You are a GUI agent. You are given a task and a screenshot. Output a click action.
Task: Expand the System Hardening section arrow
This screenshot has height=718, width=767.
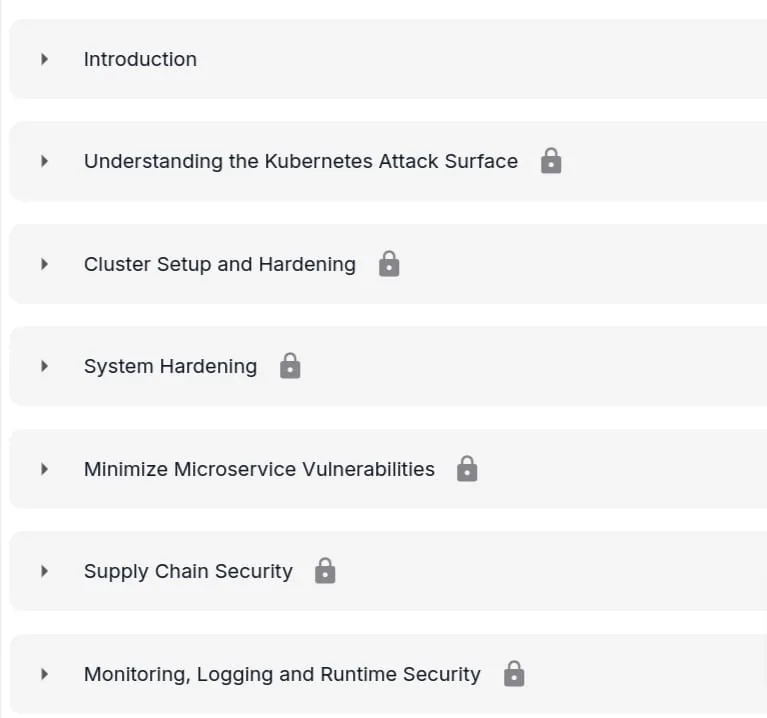(x=45, y=366)
